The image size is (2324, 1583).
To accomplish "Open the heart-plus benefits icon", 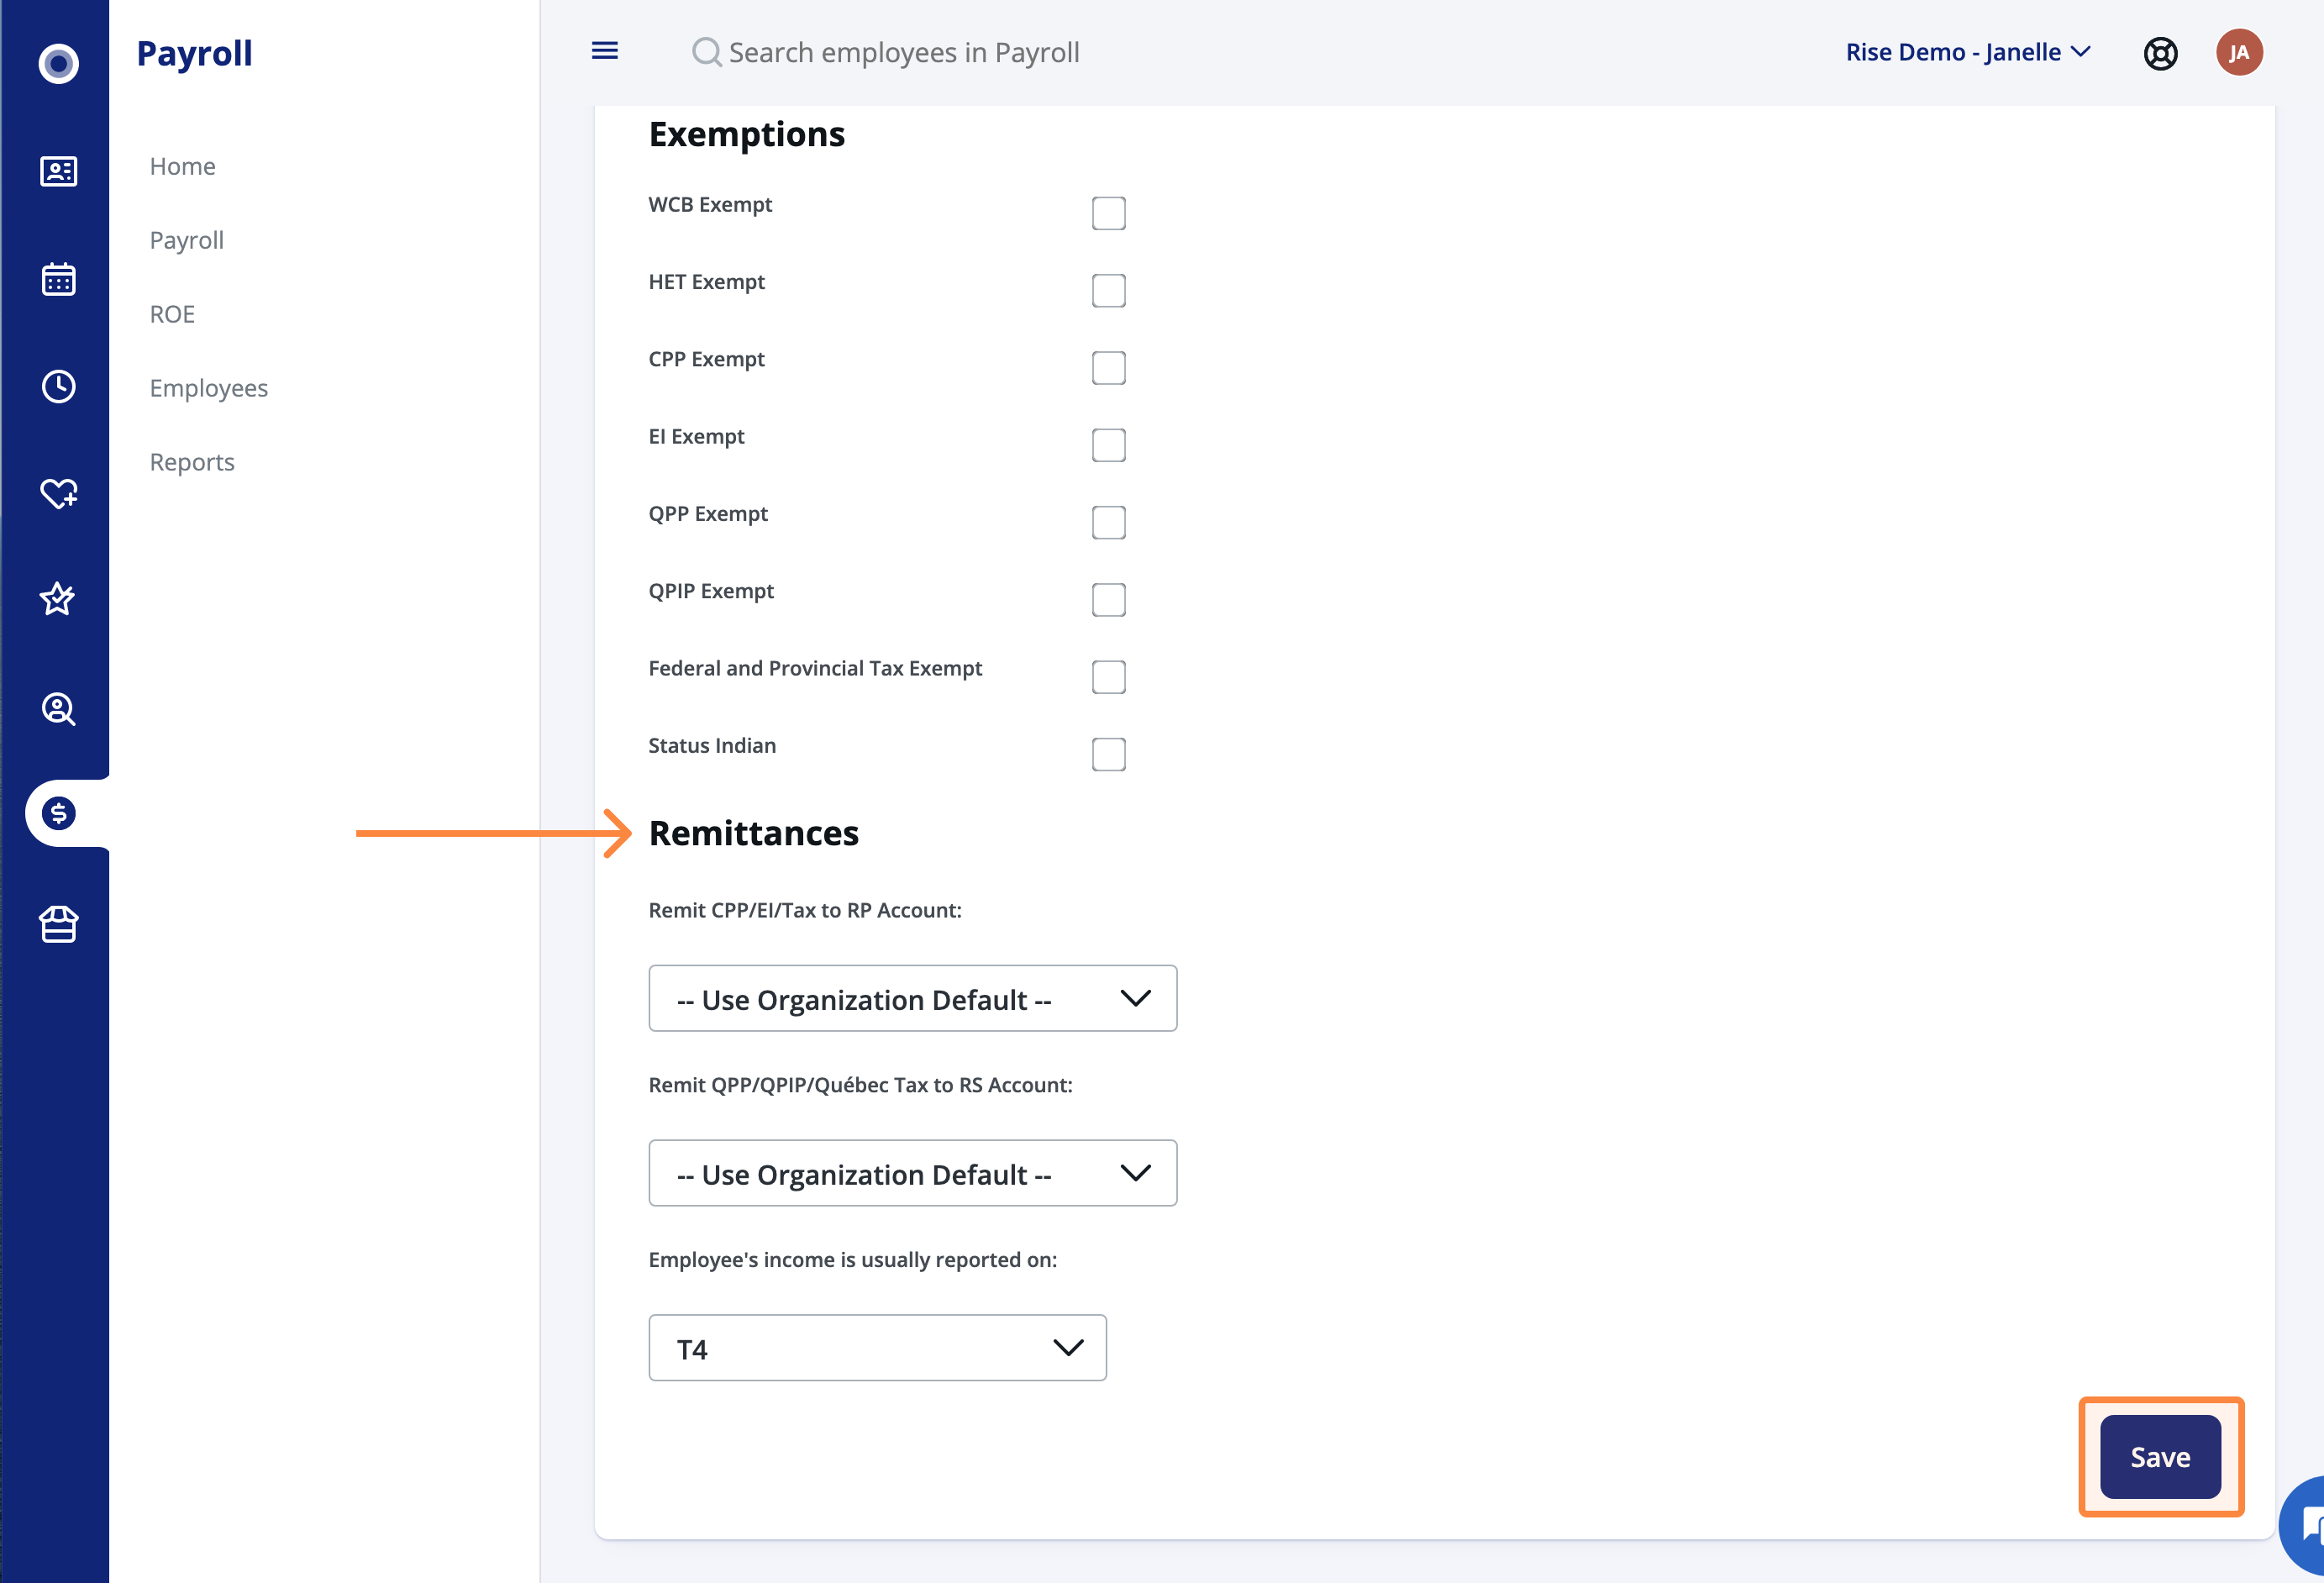I will (59, 493).
